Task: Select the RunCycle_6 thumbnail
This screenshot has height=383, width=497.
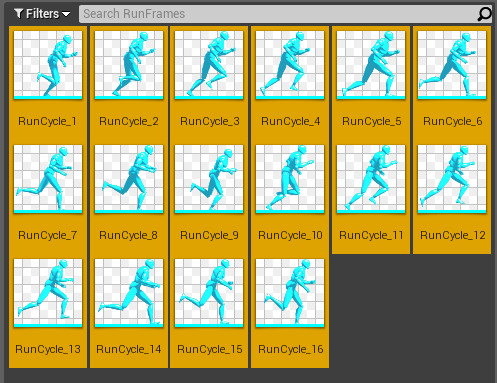Action: click(452, 65)
